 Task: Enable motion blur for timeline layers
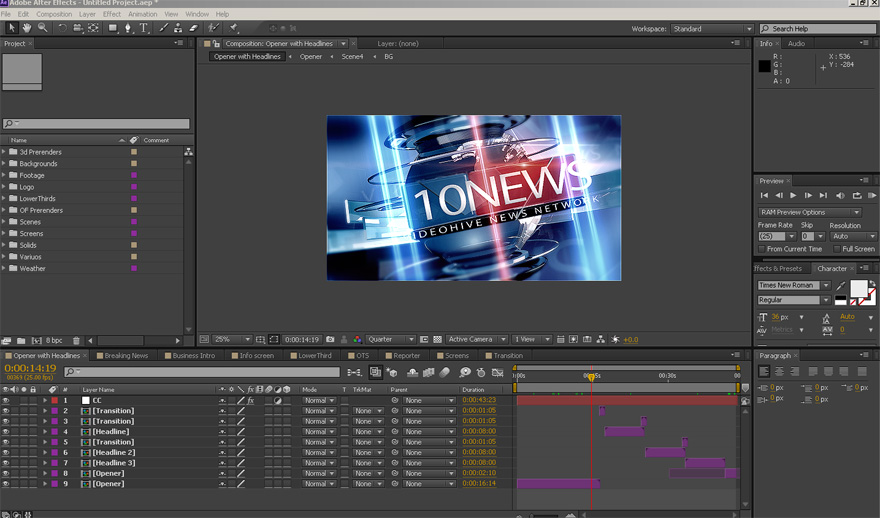(x=444, y=372)
